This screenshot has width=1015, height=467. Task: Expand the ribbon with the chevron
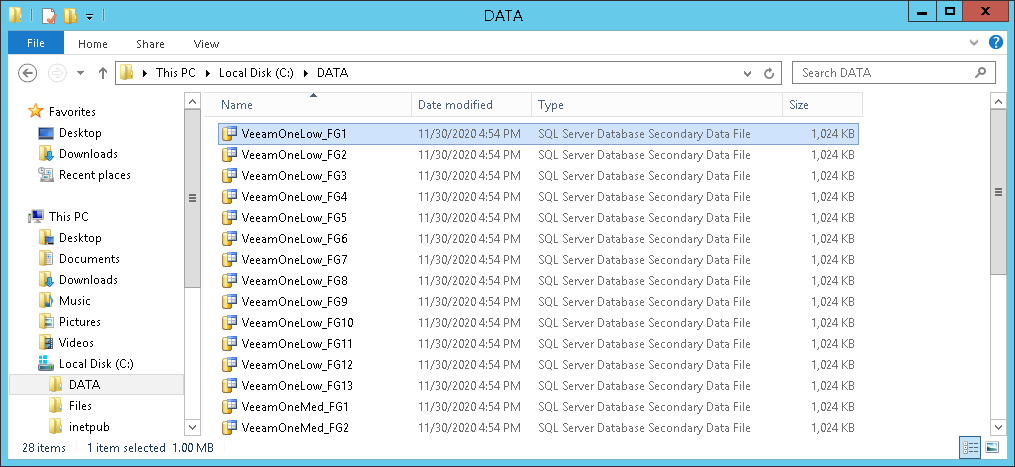click(x=976, y=44)
